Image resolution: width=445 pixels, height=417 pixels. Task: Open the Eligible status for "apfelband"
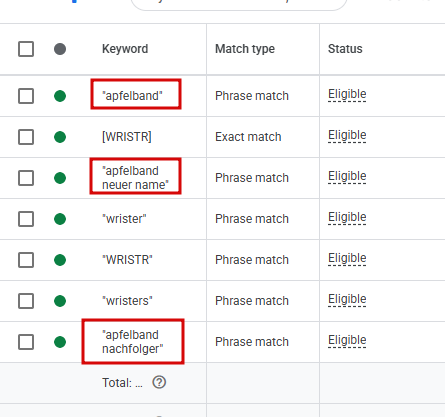coord(347,95)
